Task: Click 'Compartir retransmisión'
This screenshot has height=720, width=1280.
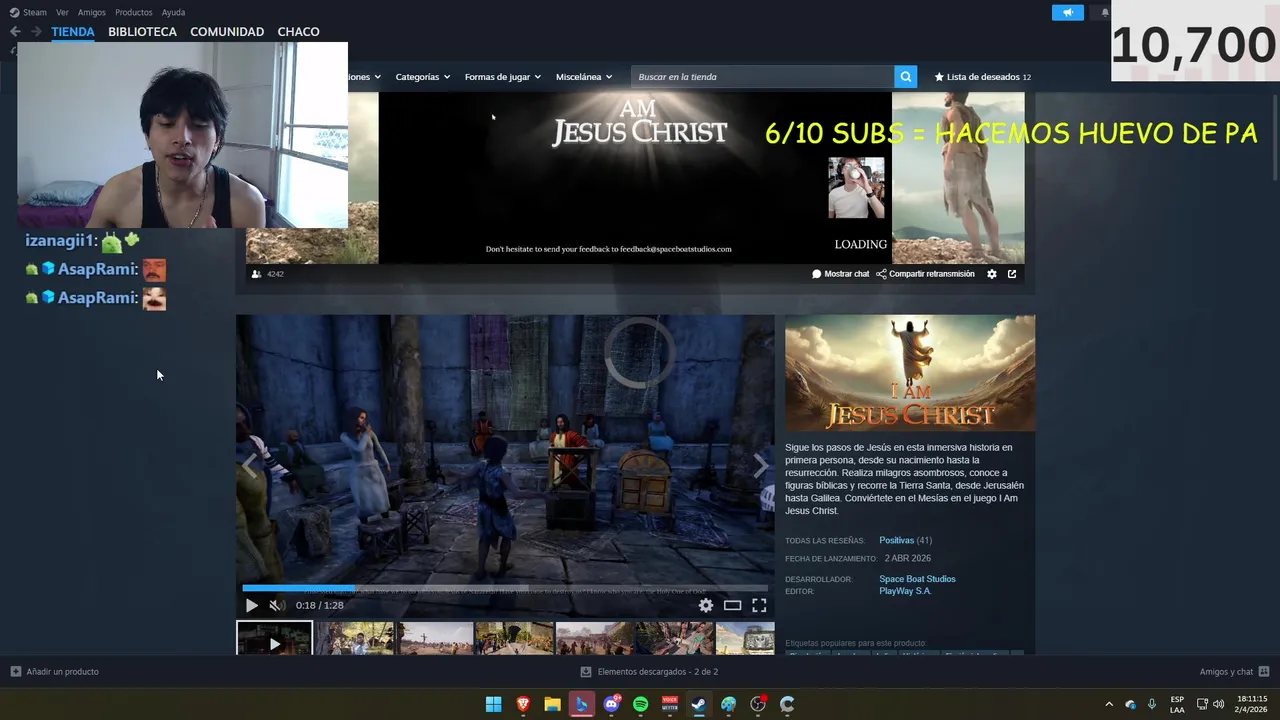Action: click(925, 274)
